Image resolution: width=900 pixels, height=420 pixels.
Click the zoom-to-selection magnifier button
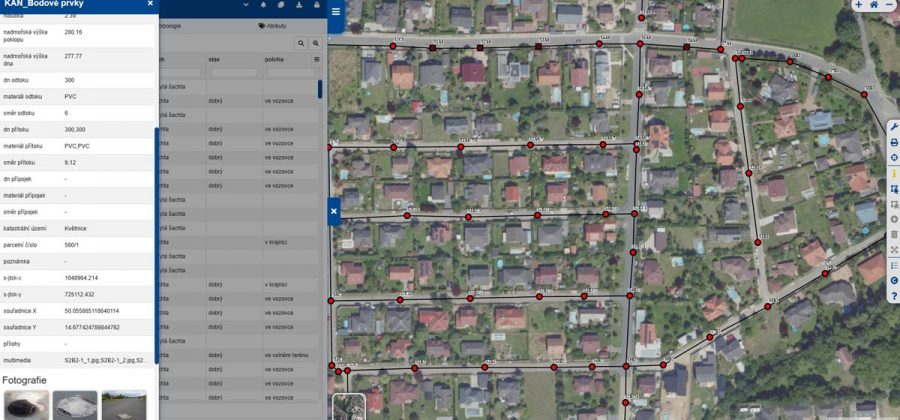316,44
